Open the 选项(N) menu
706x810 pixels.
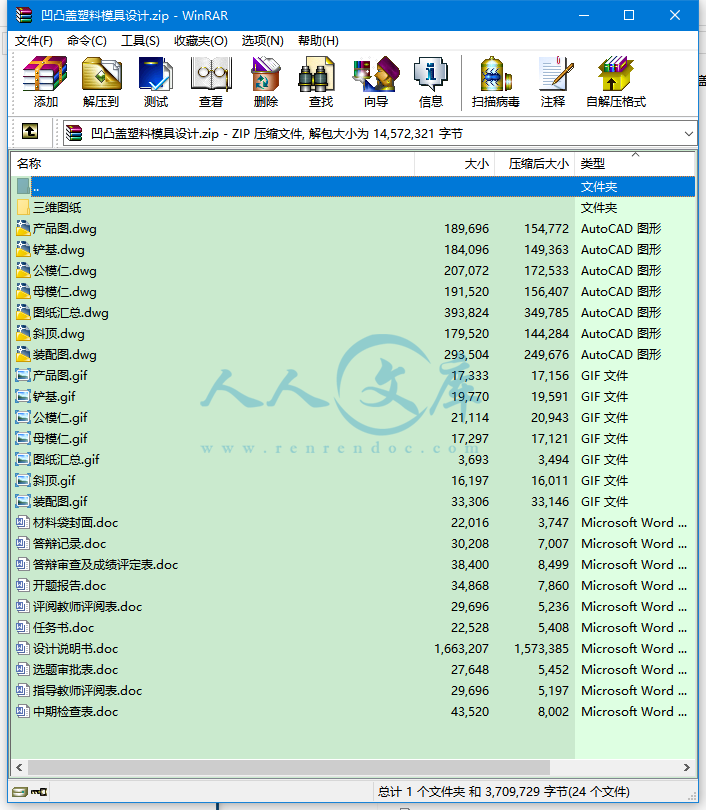(263, 41)
